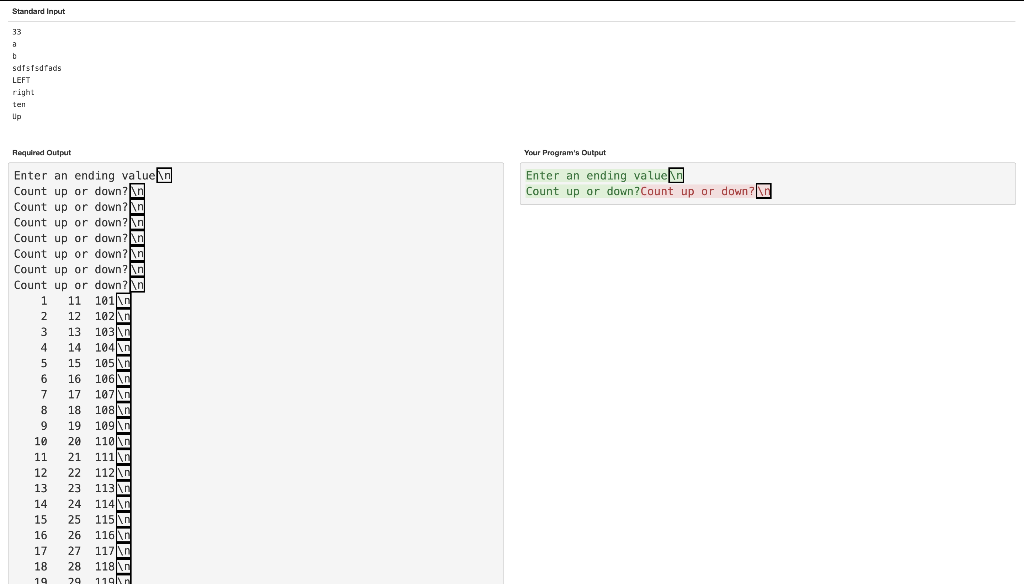
Task: Click the \n marker after row "10 20 110"
Action: click(x=122, y=441)
